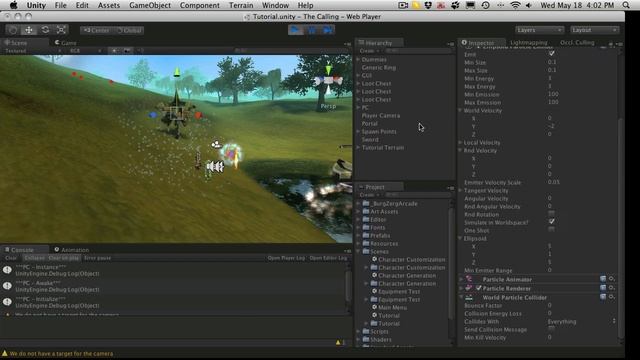Open the Time Machine menu bar icon
The width and height of the screenshot is (640, 360).
click(486, 5)
